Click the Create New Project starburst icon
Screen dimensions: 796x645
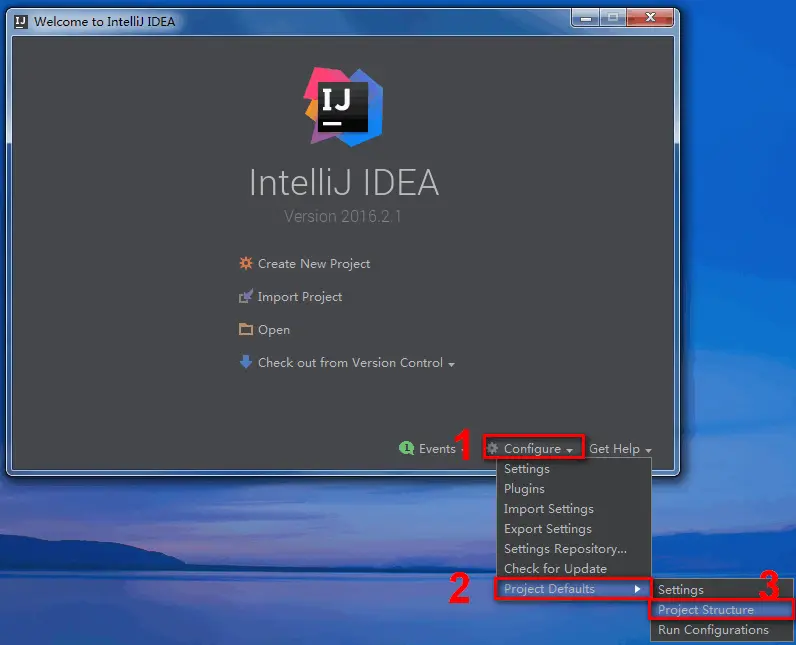[x=246, y=263]
